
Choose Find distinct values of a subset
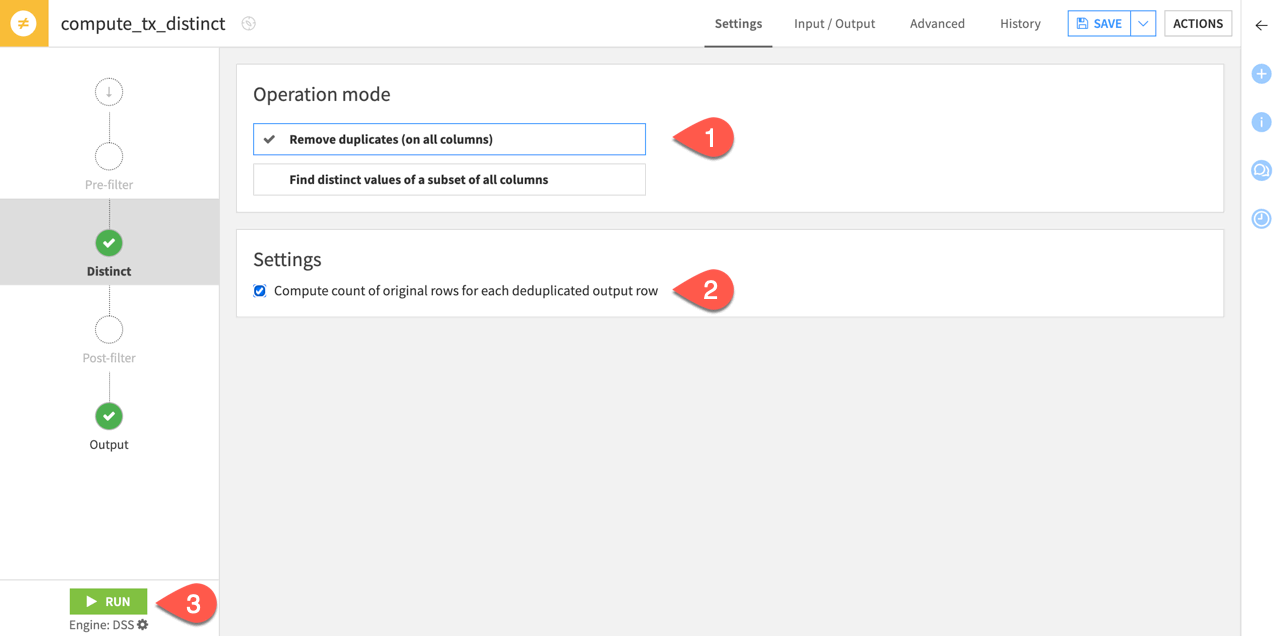point(448,179)
